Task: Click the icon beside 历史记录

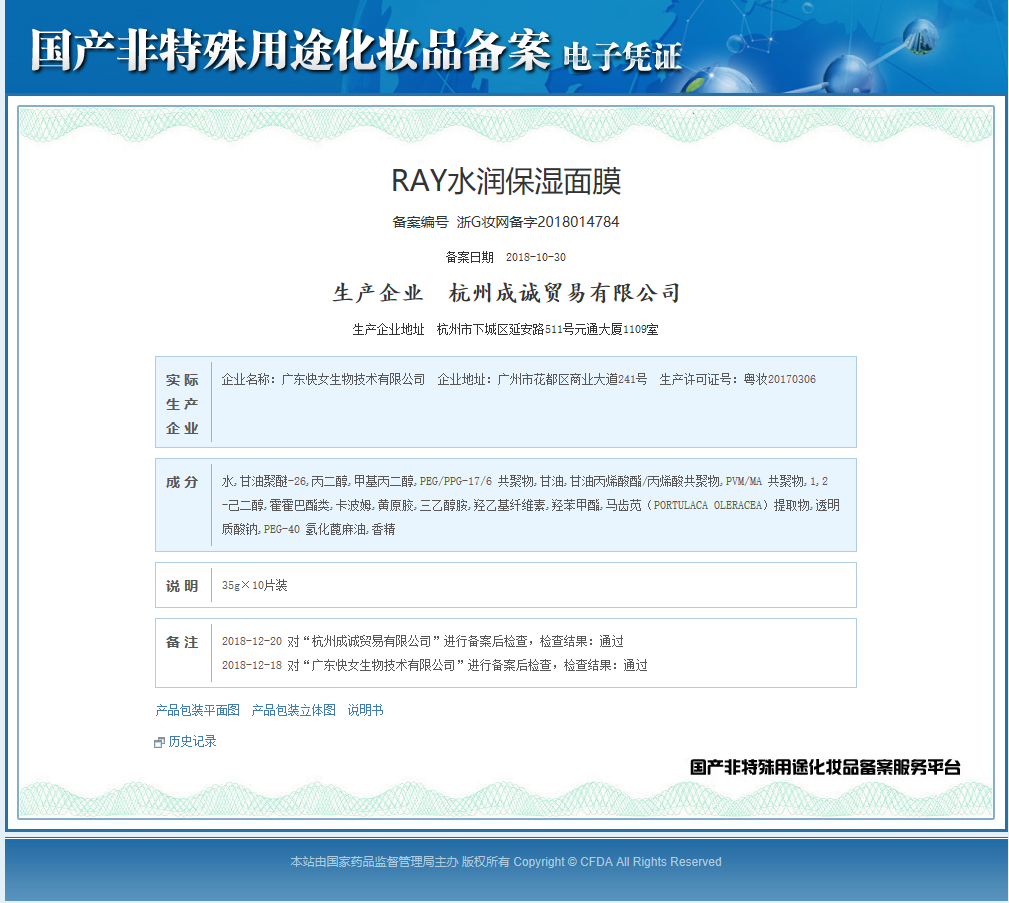Action: coord(160,743)
